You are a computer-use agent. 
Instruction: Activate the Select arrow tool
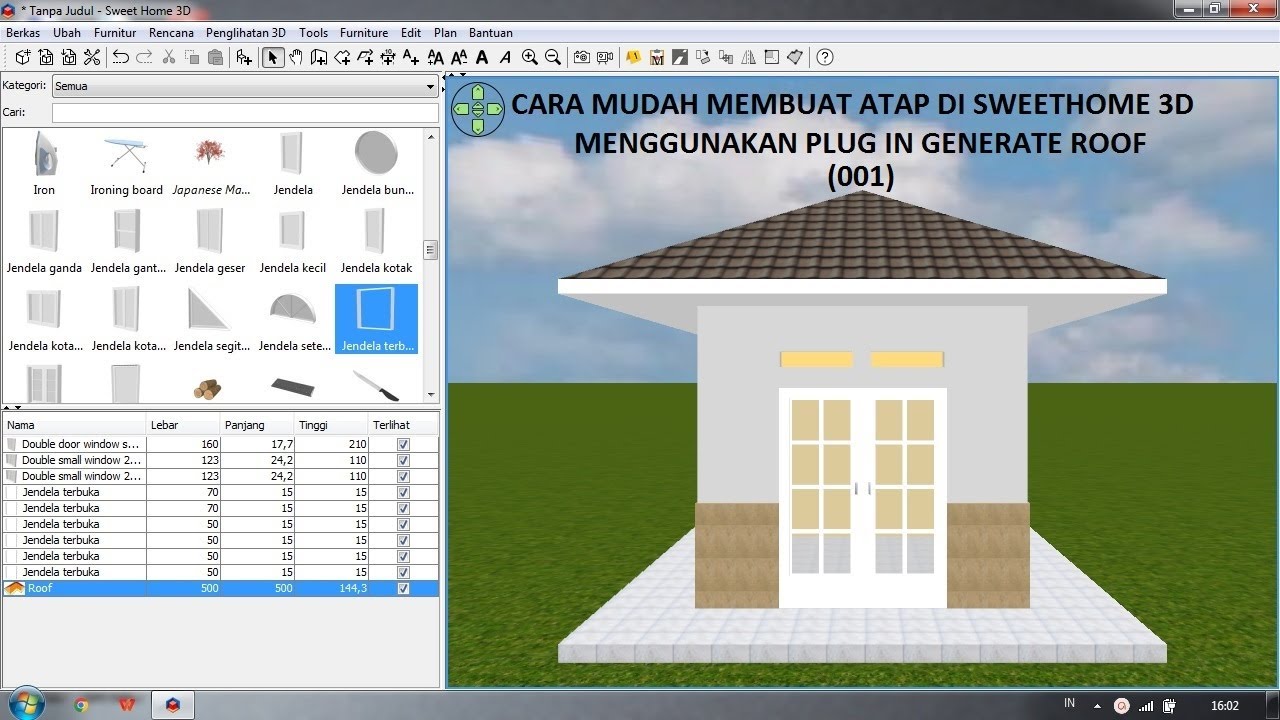click(x=272, y=57)
